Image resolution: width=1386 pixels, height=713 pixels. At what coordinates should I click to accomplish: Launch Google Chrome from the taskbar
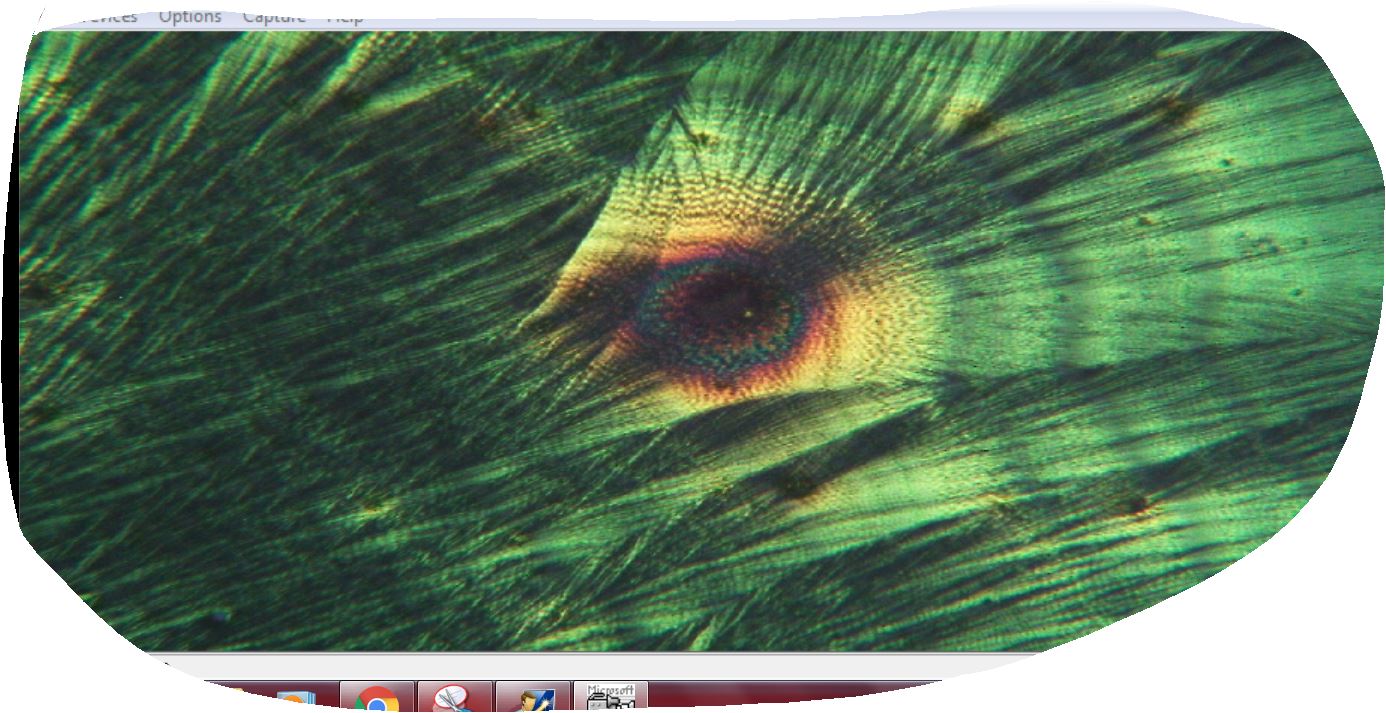click(377, 699)
